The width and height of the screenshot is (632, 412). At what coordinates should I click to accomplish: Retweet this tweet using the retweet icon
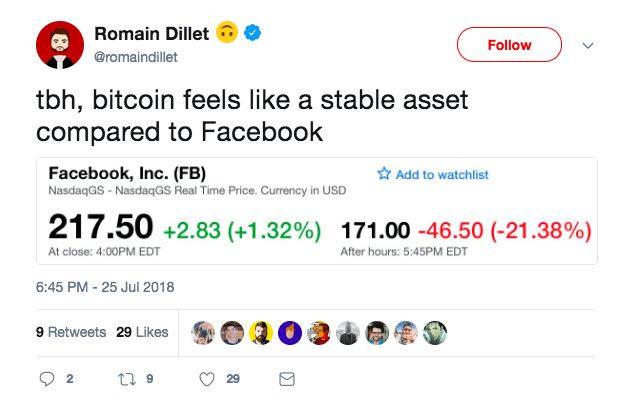point(126,380)
